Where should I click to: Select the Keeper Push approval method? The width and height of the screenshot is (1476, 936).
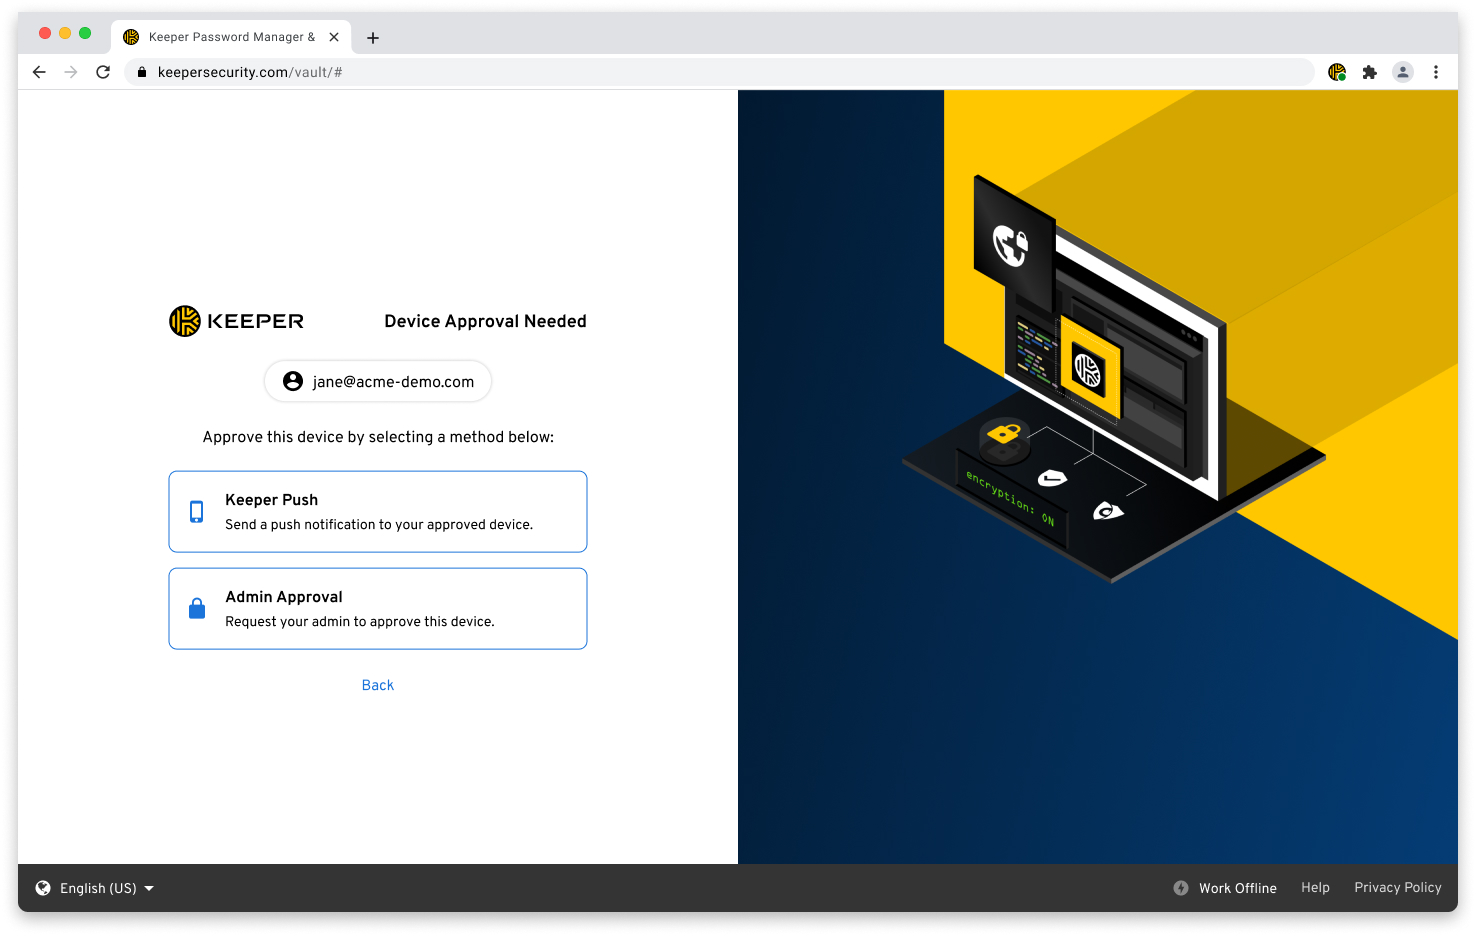point(378,512)
